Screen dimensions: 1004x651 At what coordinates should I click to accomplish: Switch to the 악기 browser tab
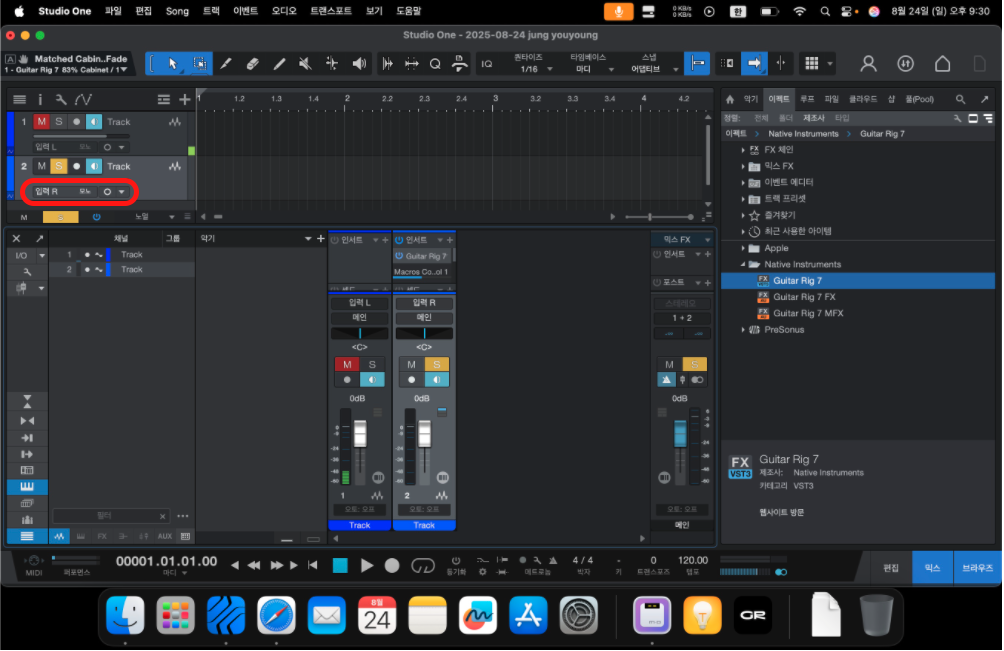point(750,99)
